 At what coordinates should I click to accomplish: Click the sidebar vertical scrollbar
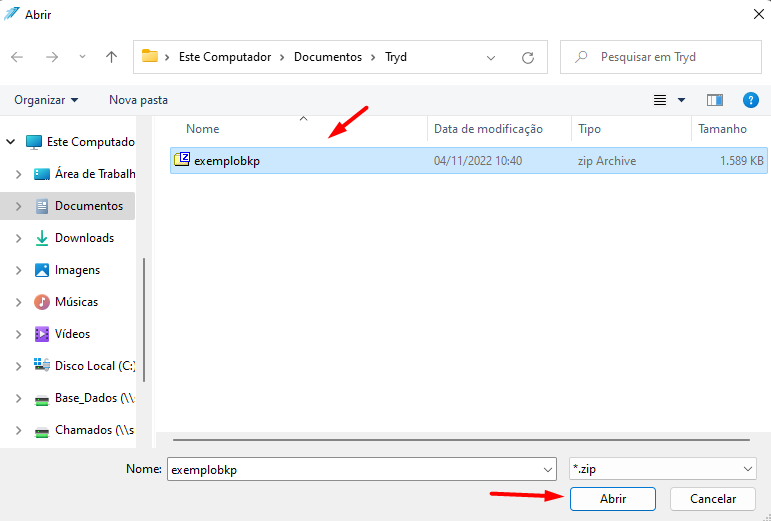[x=144, y=320]
